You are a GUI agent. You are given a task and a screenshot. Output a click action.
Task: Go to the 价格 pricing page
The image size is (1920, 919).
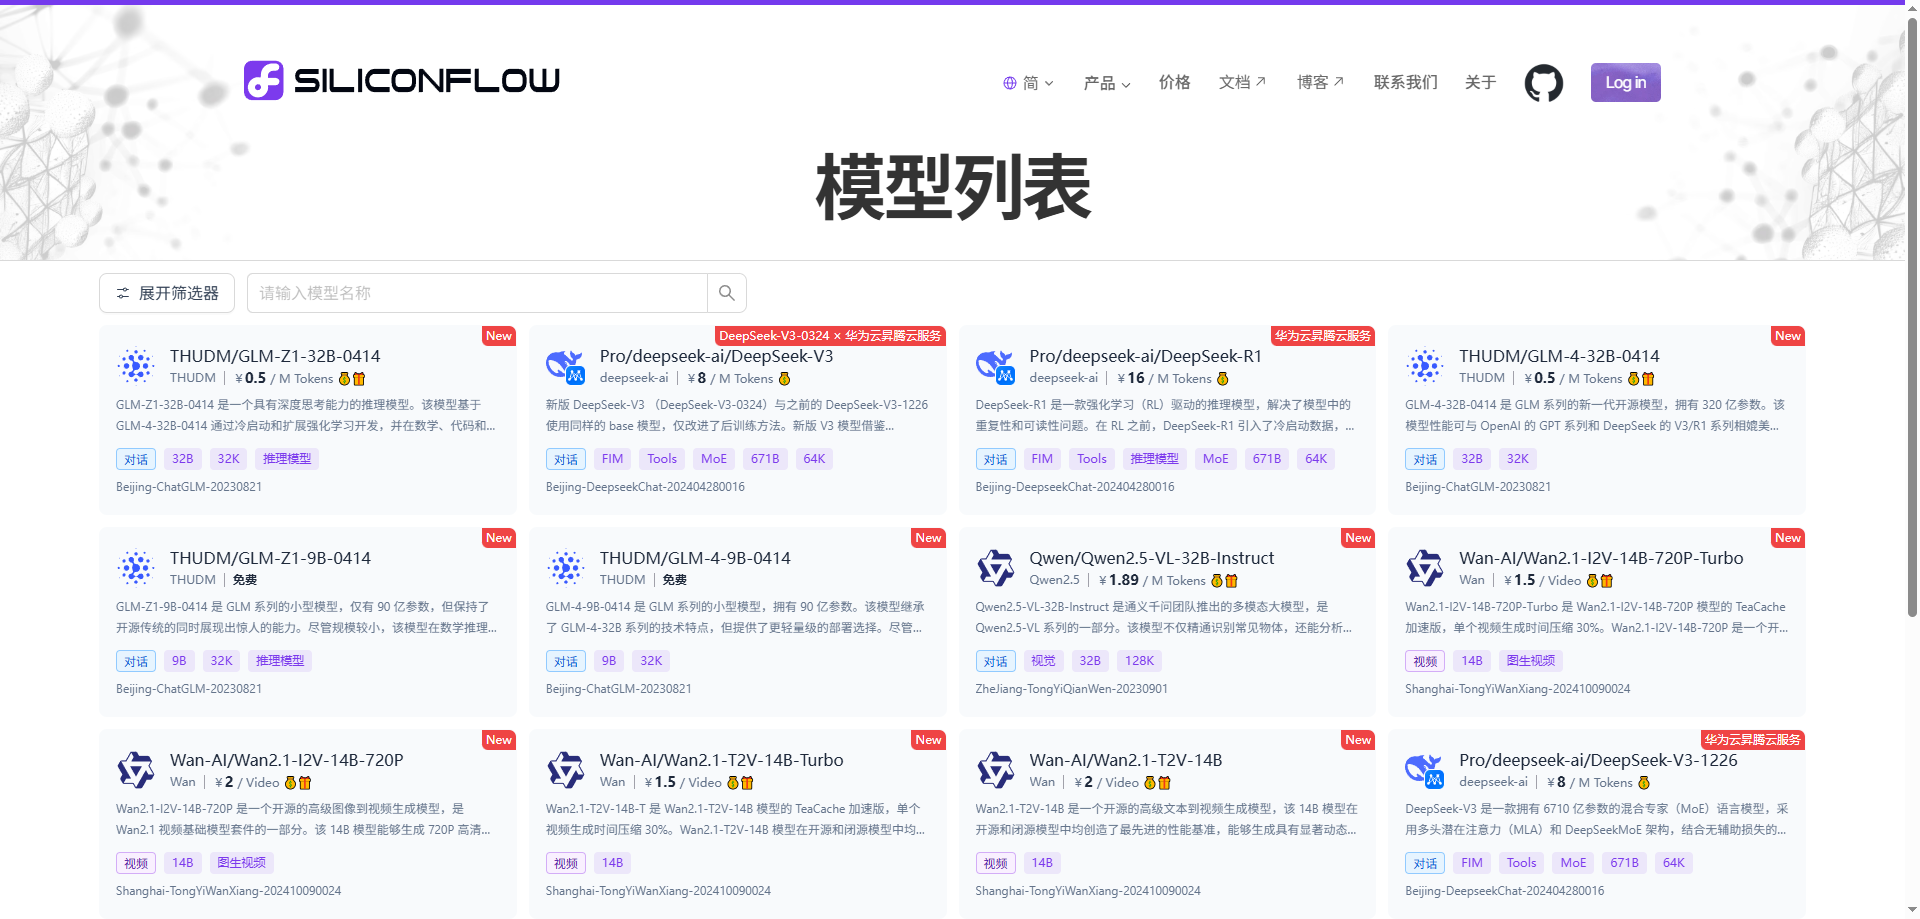(x=1174, y=82)
